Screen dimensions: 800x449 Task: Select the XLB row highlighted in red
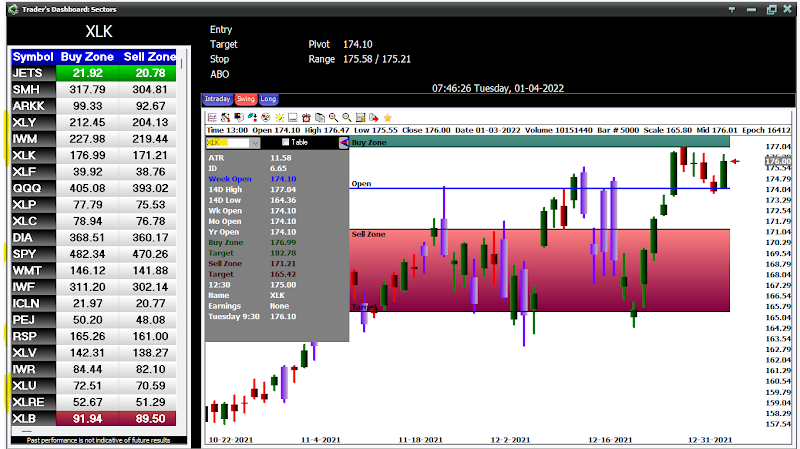click(x=94, y=418)
